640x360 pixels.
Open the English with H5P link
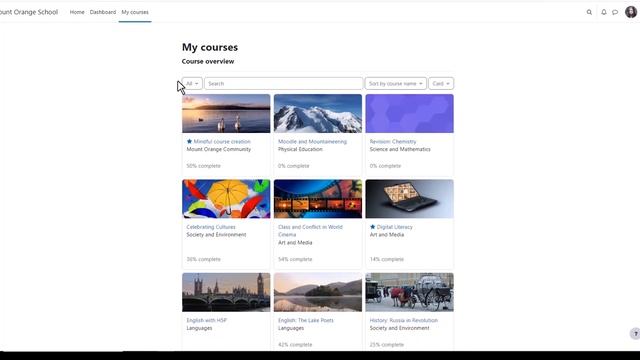(x=207, y=320)
